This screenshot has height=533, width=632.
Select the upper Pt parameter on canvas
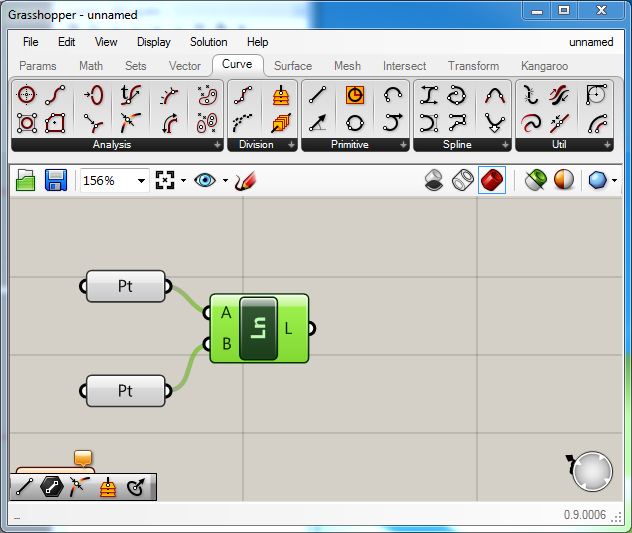point(125,286)
